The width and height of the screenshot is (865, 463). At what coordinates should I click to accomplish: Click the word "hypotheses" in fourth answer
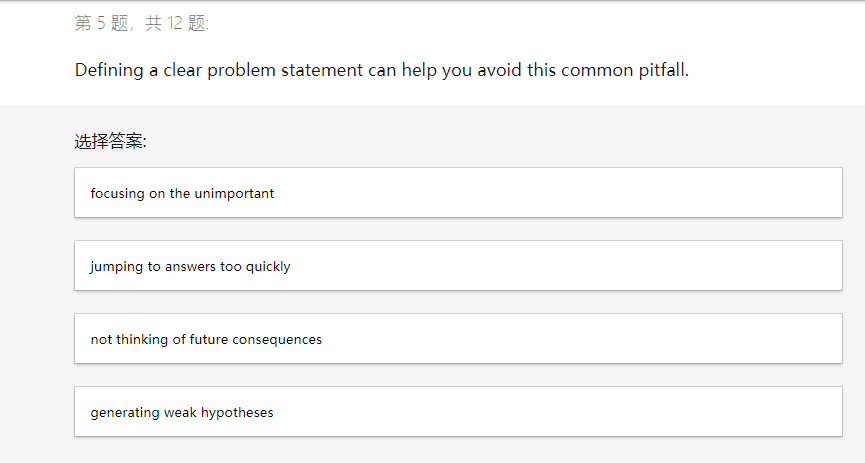coord(237,412)
